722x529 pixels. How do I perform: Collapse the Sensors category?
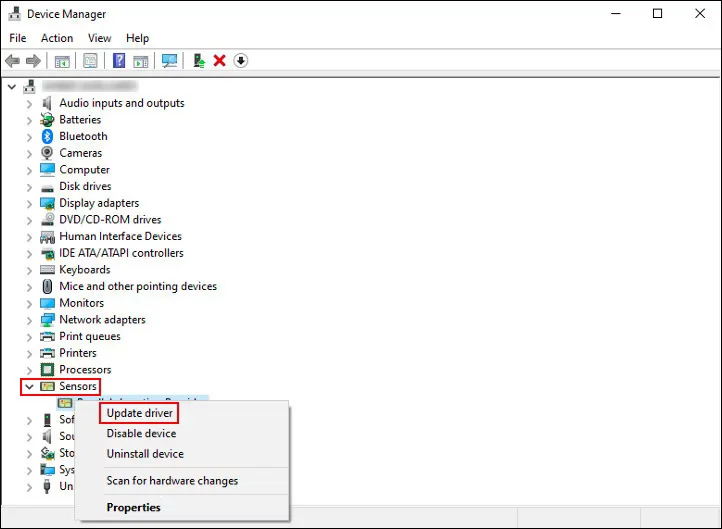tap(29, 386)
